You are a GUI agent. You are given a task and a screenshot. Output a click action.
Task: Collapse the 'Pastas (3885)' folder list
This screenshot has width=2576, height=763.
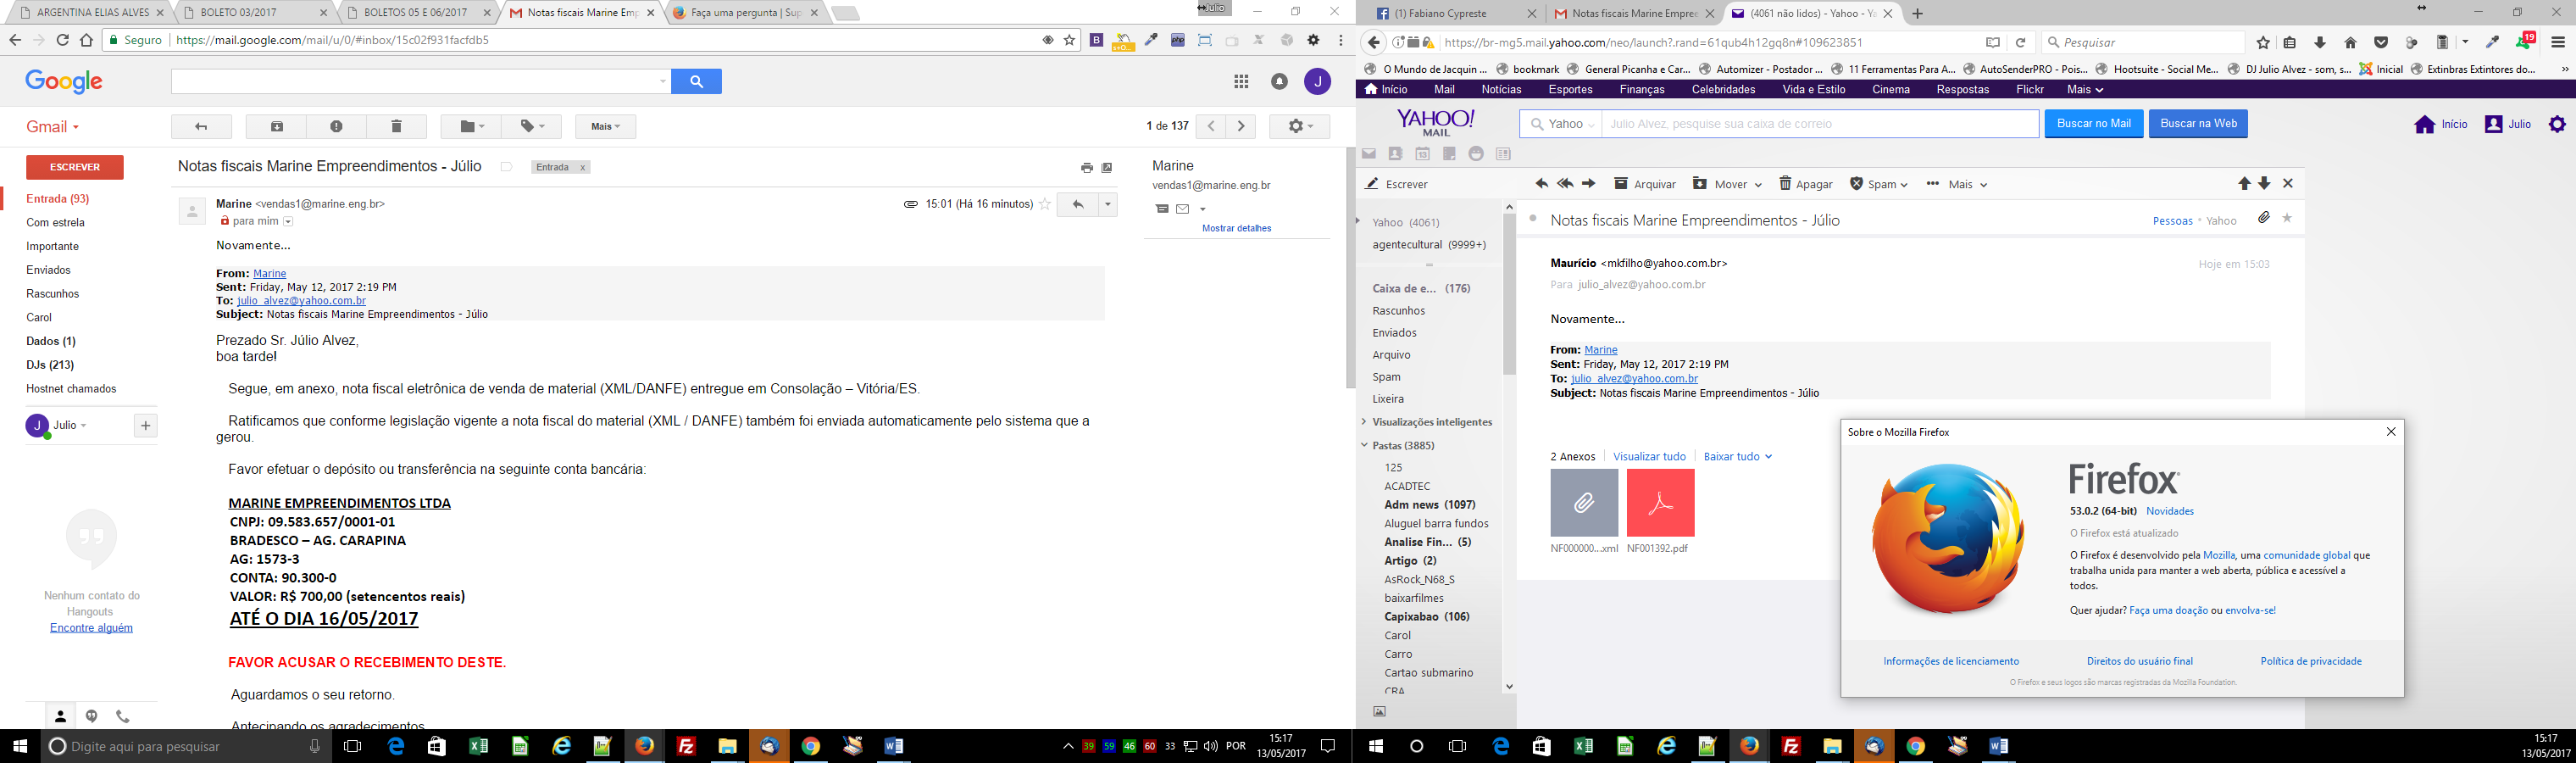pyautogui.click(x=1364, y=445)
